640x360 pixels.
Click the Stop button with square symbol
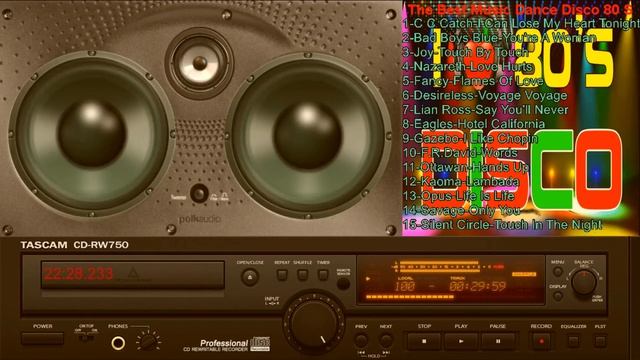coord(424,341)
